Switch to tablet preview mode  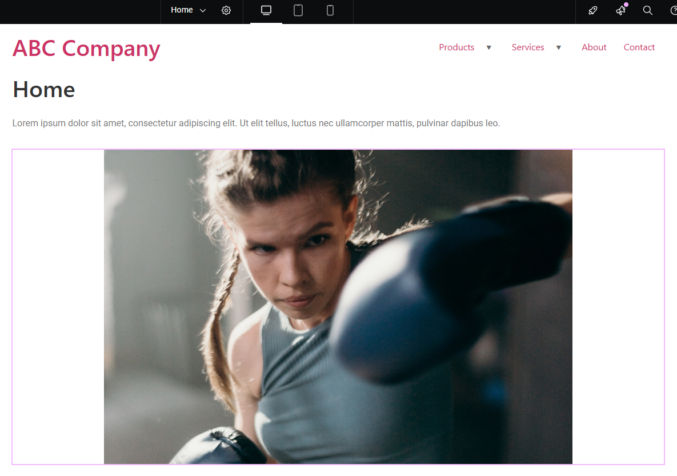pyautogui.click(x=298, y=10)
